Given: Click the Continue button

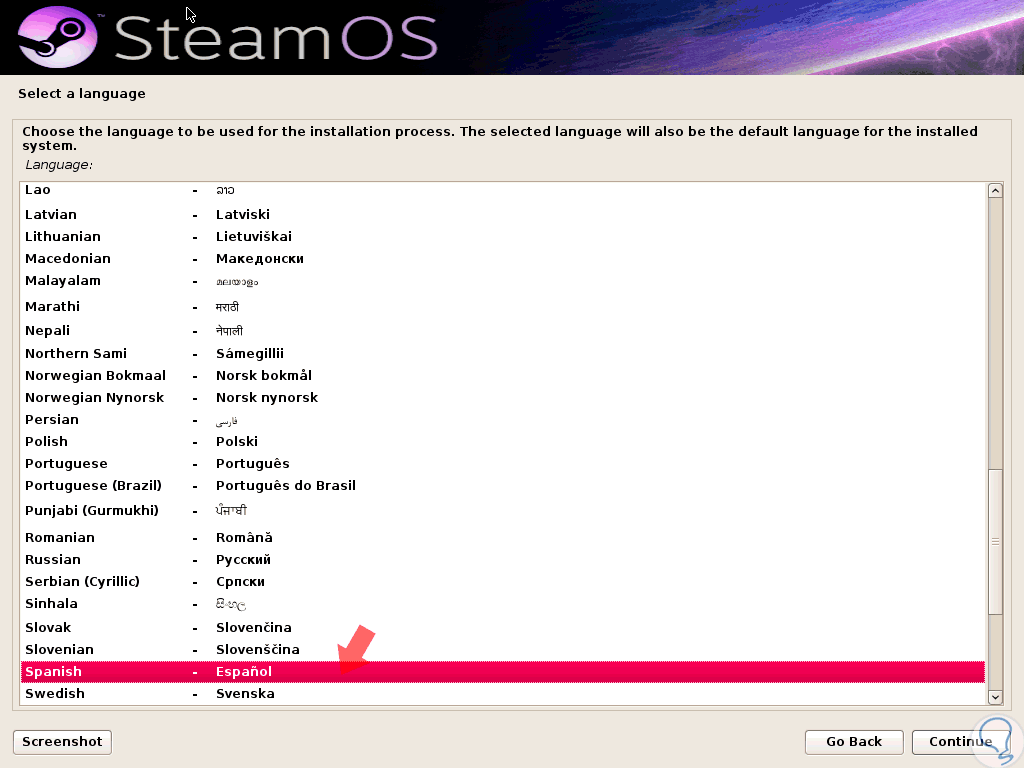Looking at the screenshot, I should [x=961, y=742].
